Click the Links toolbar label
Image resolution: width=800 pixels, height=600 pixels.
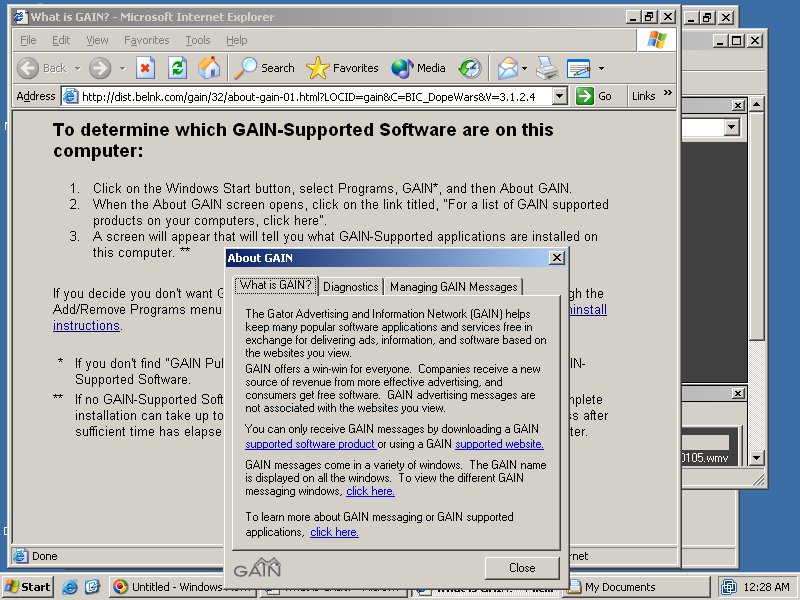pyautogui.click(x=643, y=96)
